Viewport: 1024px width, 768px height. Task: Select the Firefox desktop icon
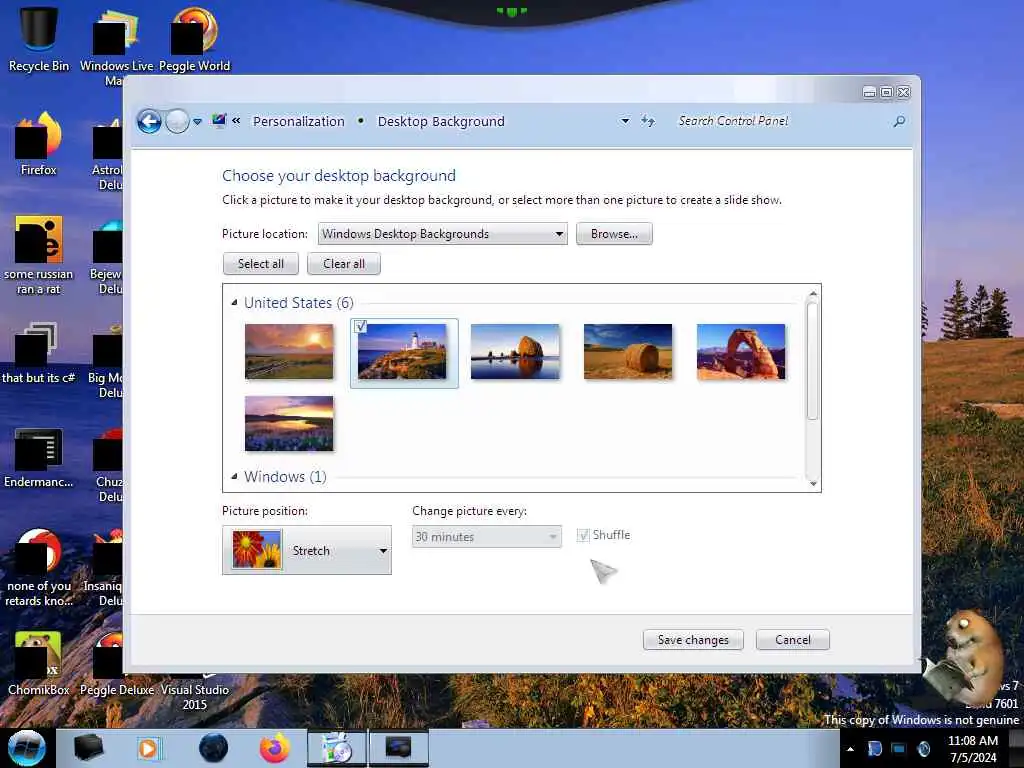[x=39, y=144]
